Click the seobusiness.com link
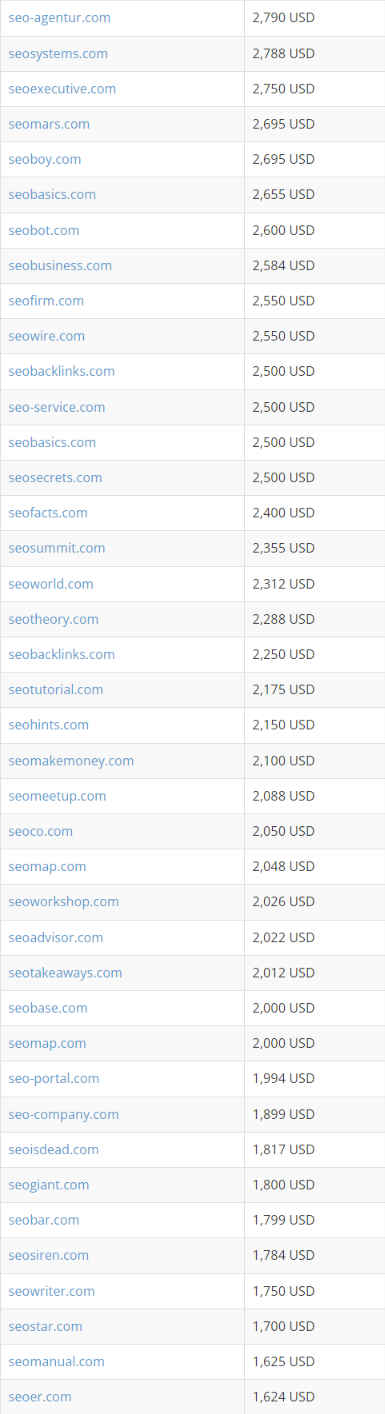 [x=60, y=265]
